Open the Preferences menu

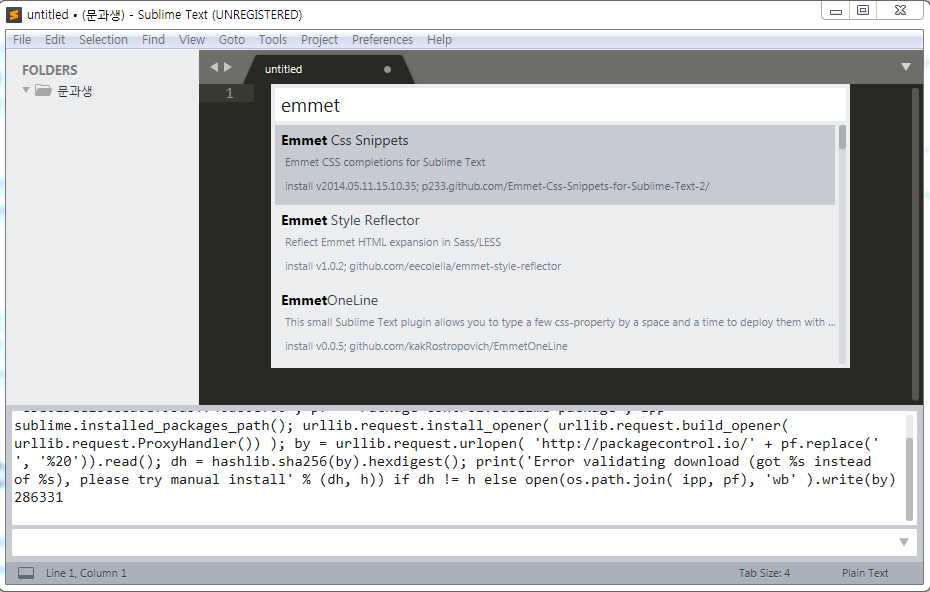click(x=382, y=40)
